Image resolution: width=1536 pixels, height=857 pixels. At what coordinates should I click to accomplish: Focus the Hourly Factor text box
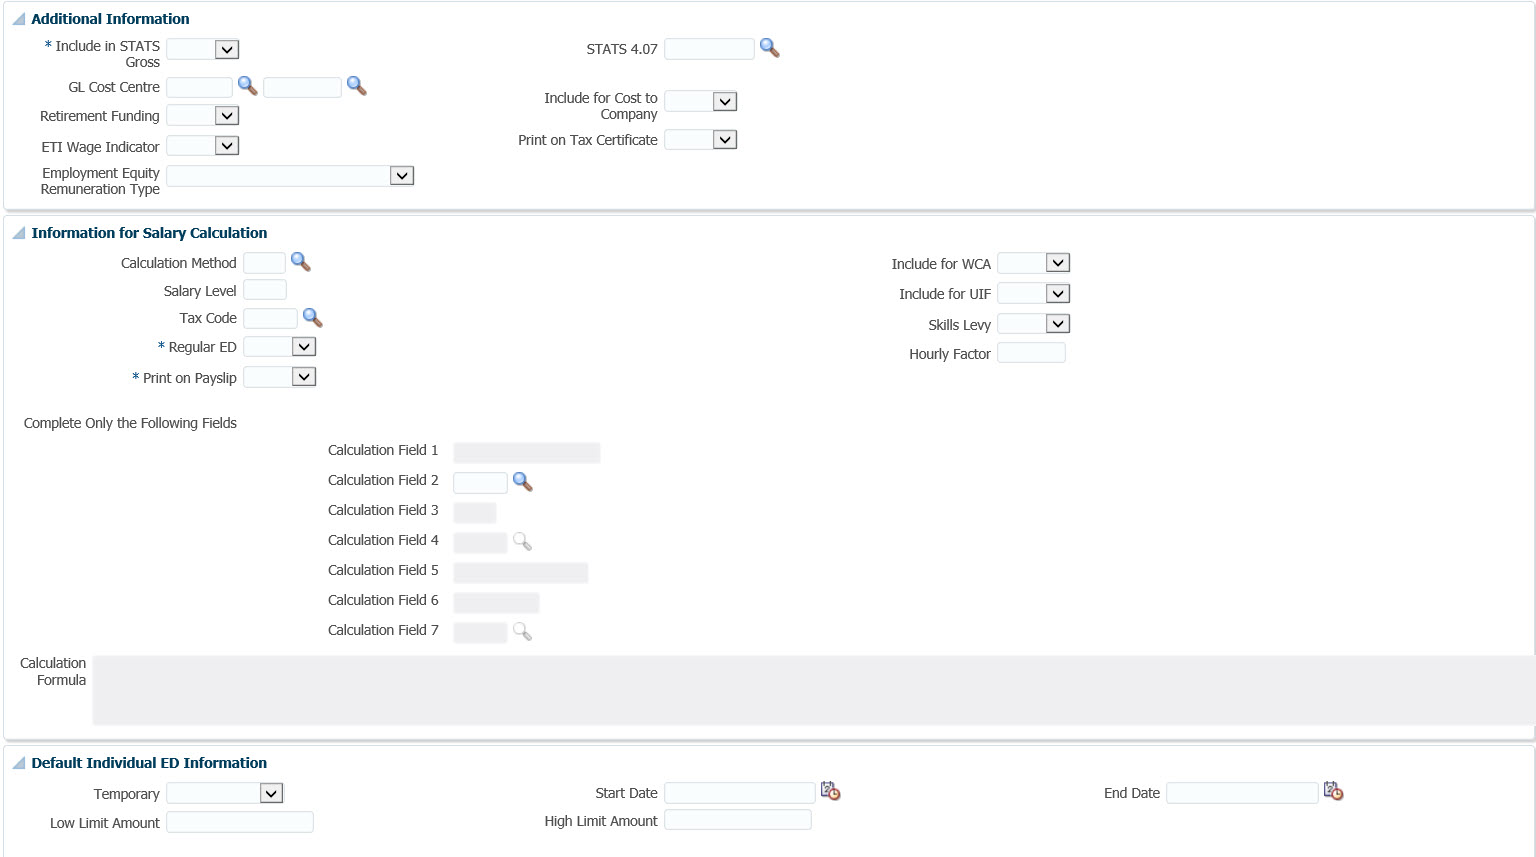pyautogui.click(x=1031, y=353)
